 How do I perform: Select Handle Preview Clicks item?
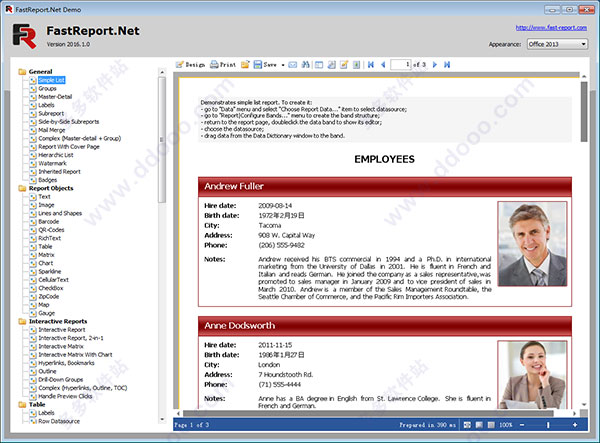65,396
